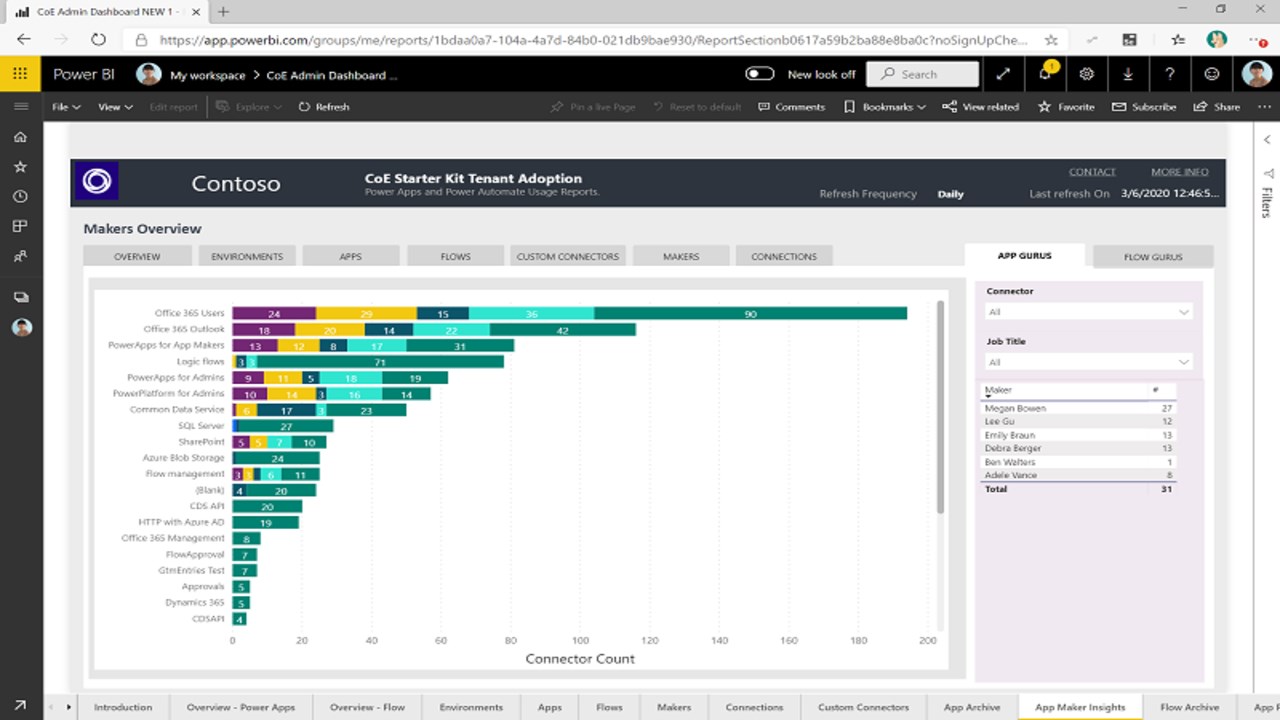Image resolution: width=1280 pixels, height=720 pixels.
Task: Open the user profile avatar in header
Action: pos(1257,74)
